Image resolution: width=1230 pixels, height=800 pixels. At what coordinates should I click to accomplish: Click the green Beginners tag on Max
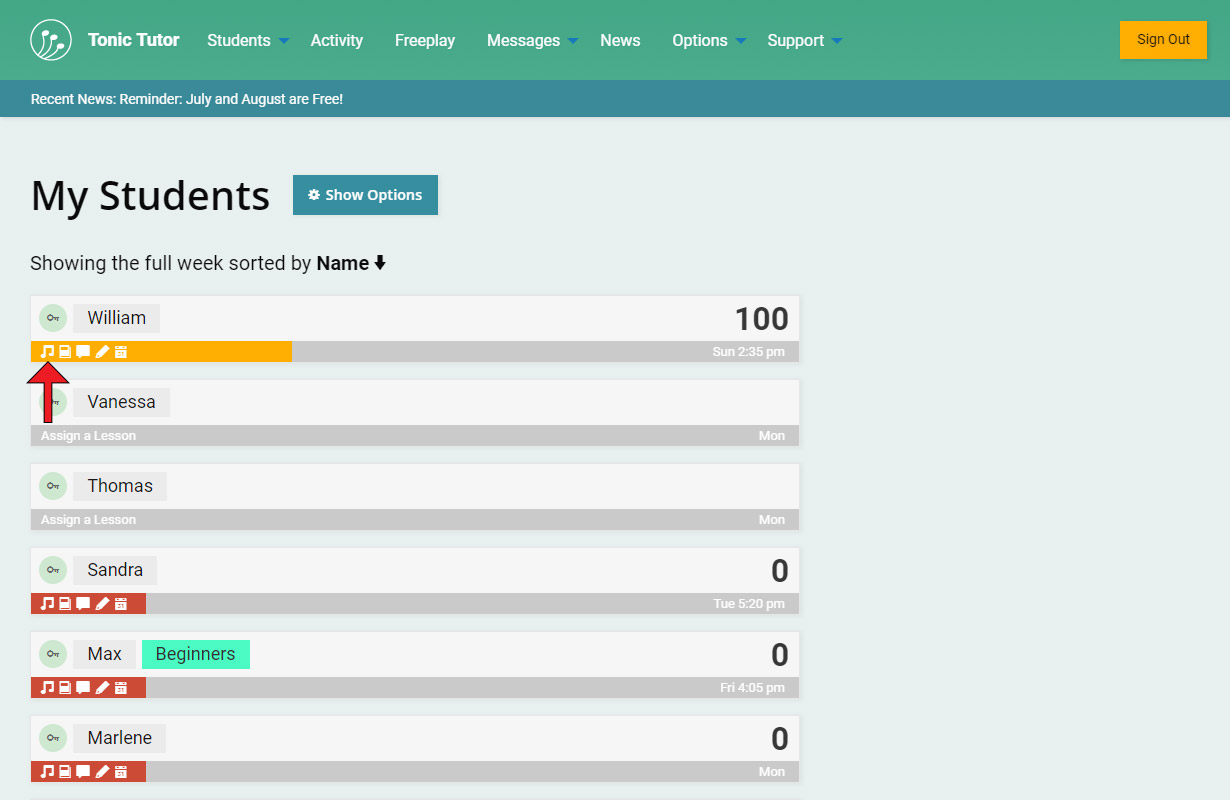pyautogui.click(x=196, y=654)
